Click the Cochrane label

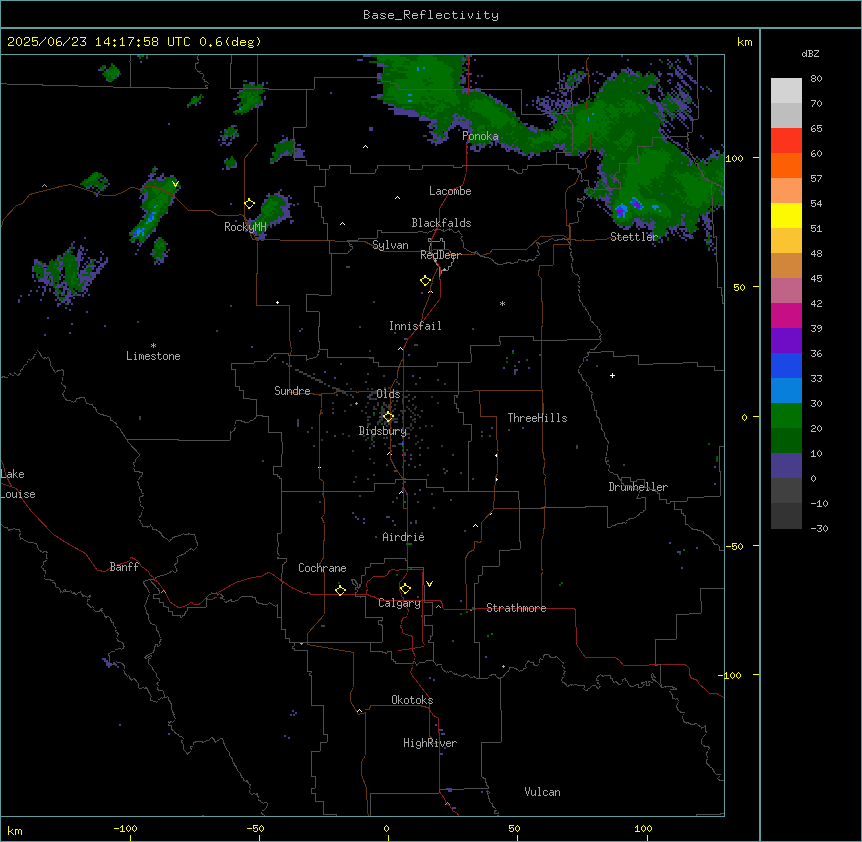(x=322, y=568)
